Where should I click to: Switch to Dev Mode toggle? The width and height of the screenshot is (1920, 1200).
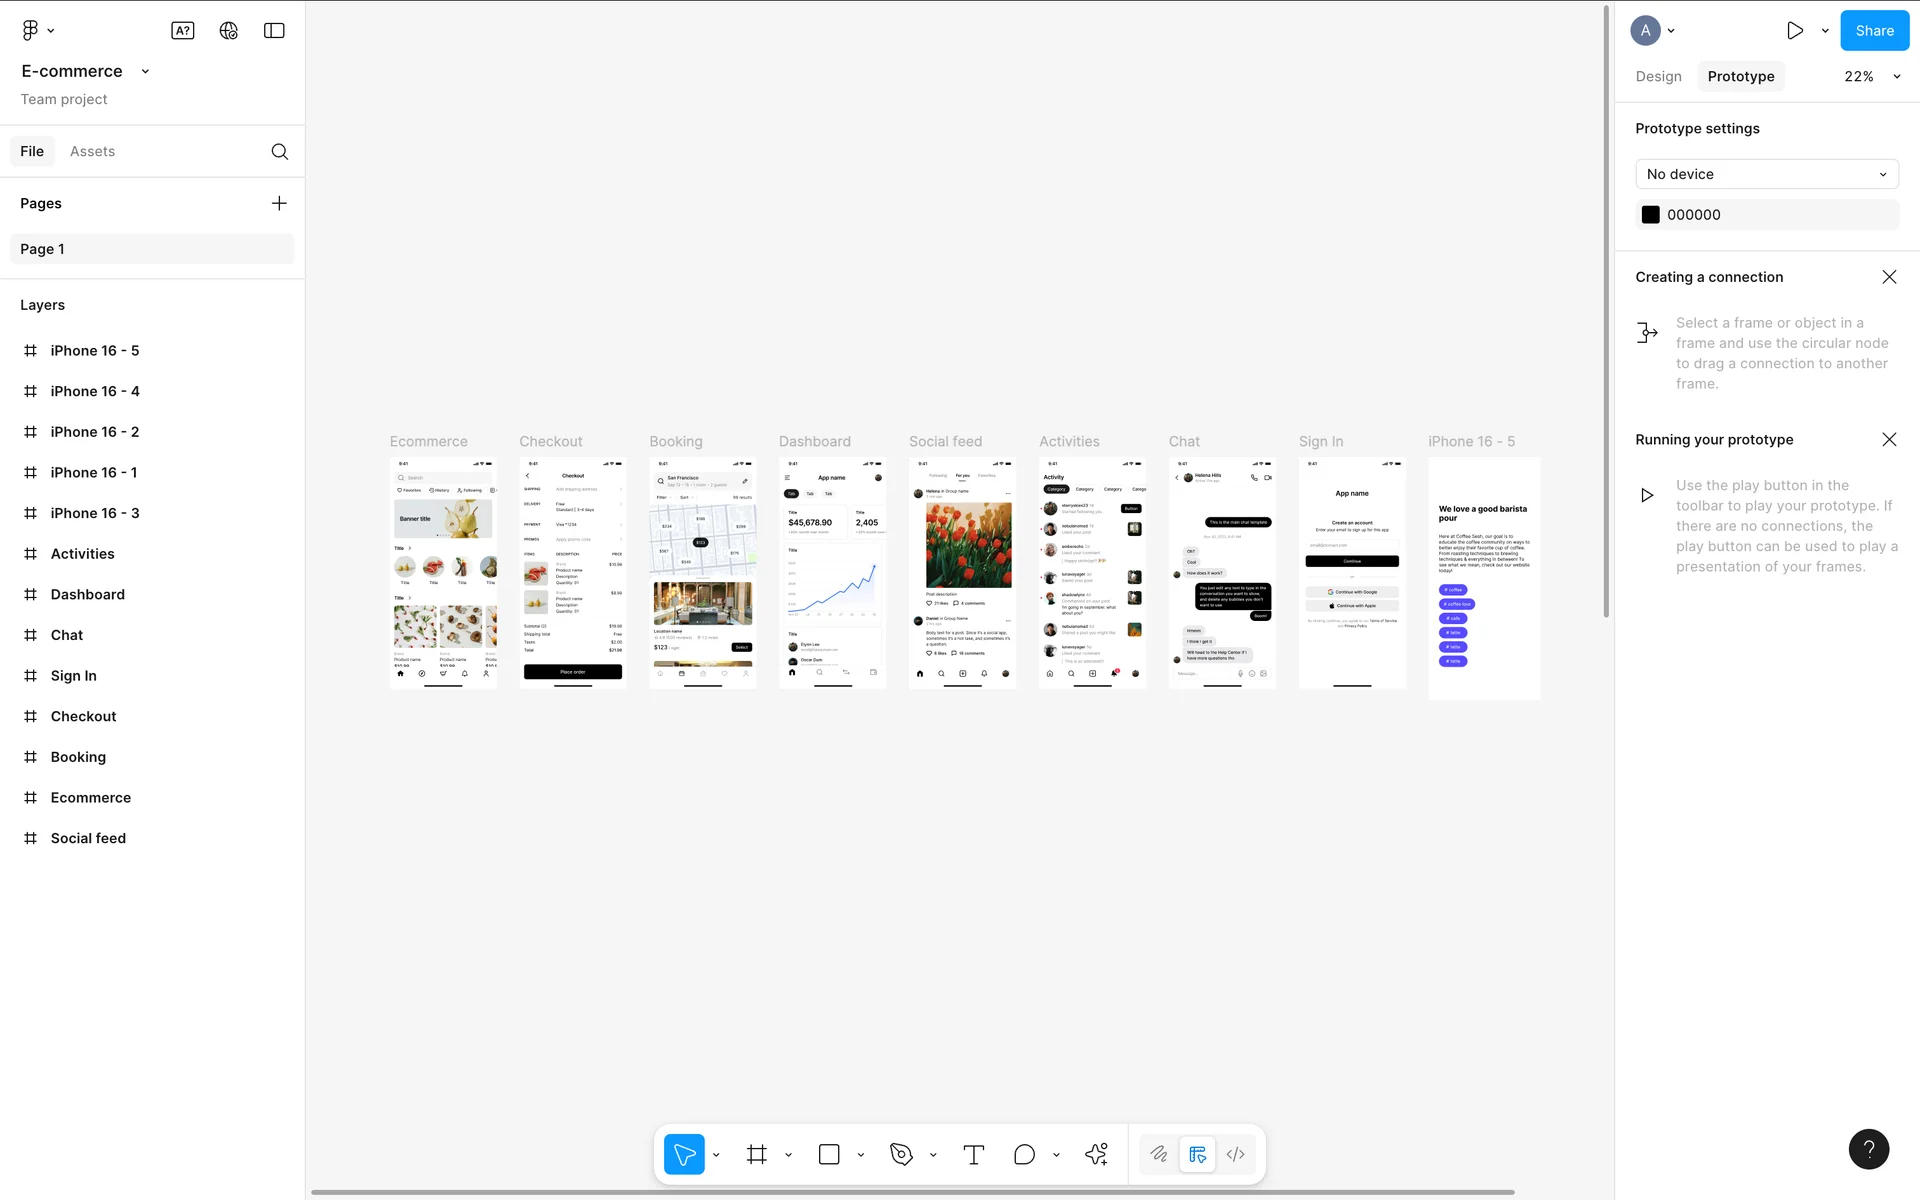click(1236, 1155)
